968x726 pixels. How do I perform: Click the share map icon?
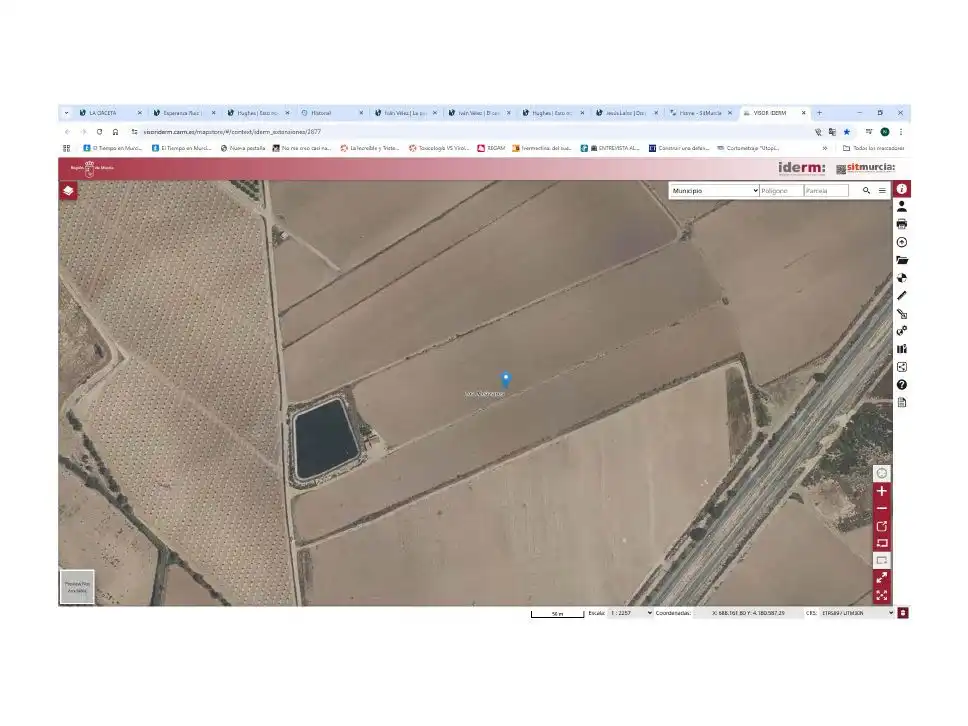click(x=901, y=367)
